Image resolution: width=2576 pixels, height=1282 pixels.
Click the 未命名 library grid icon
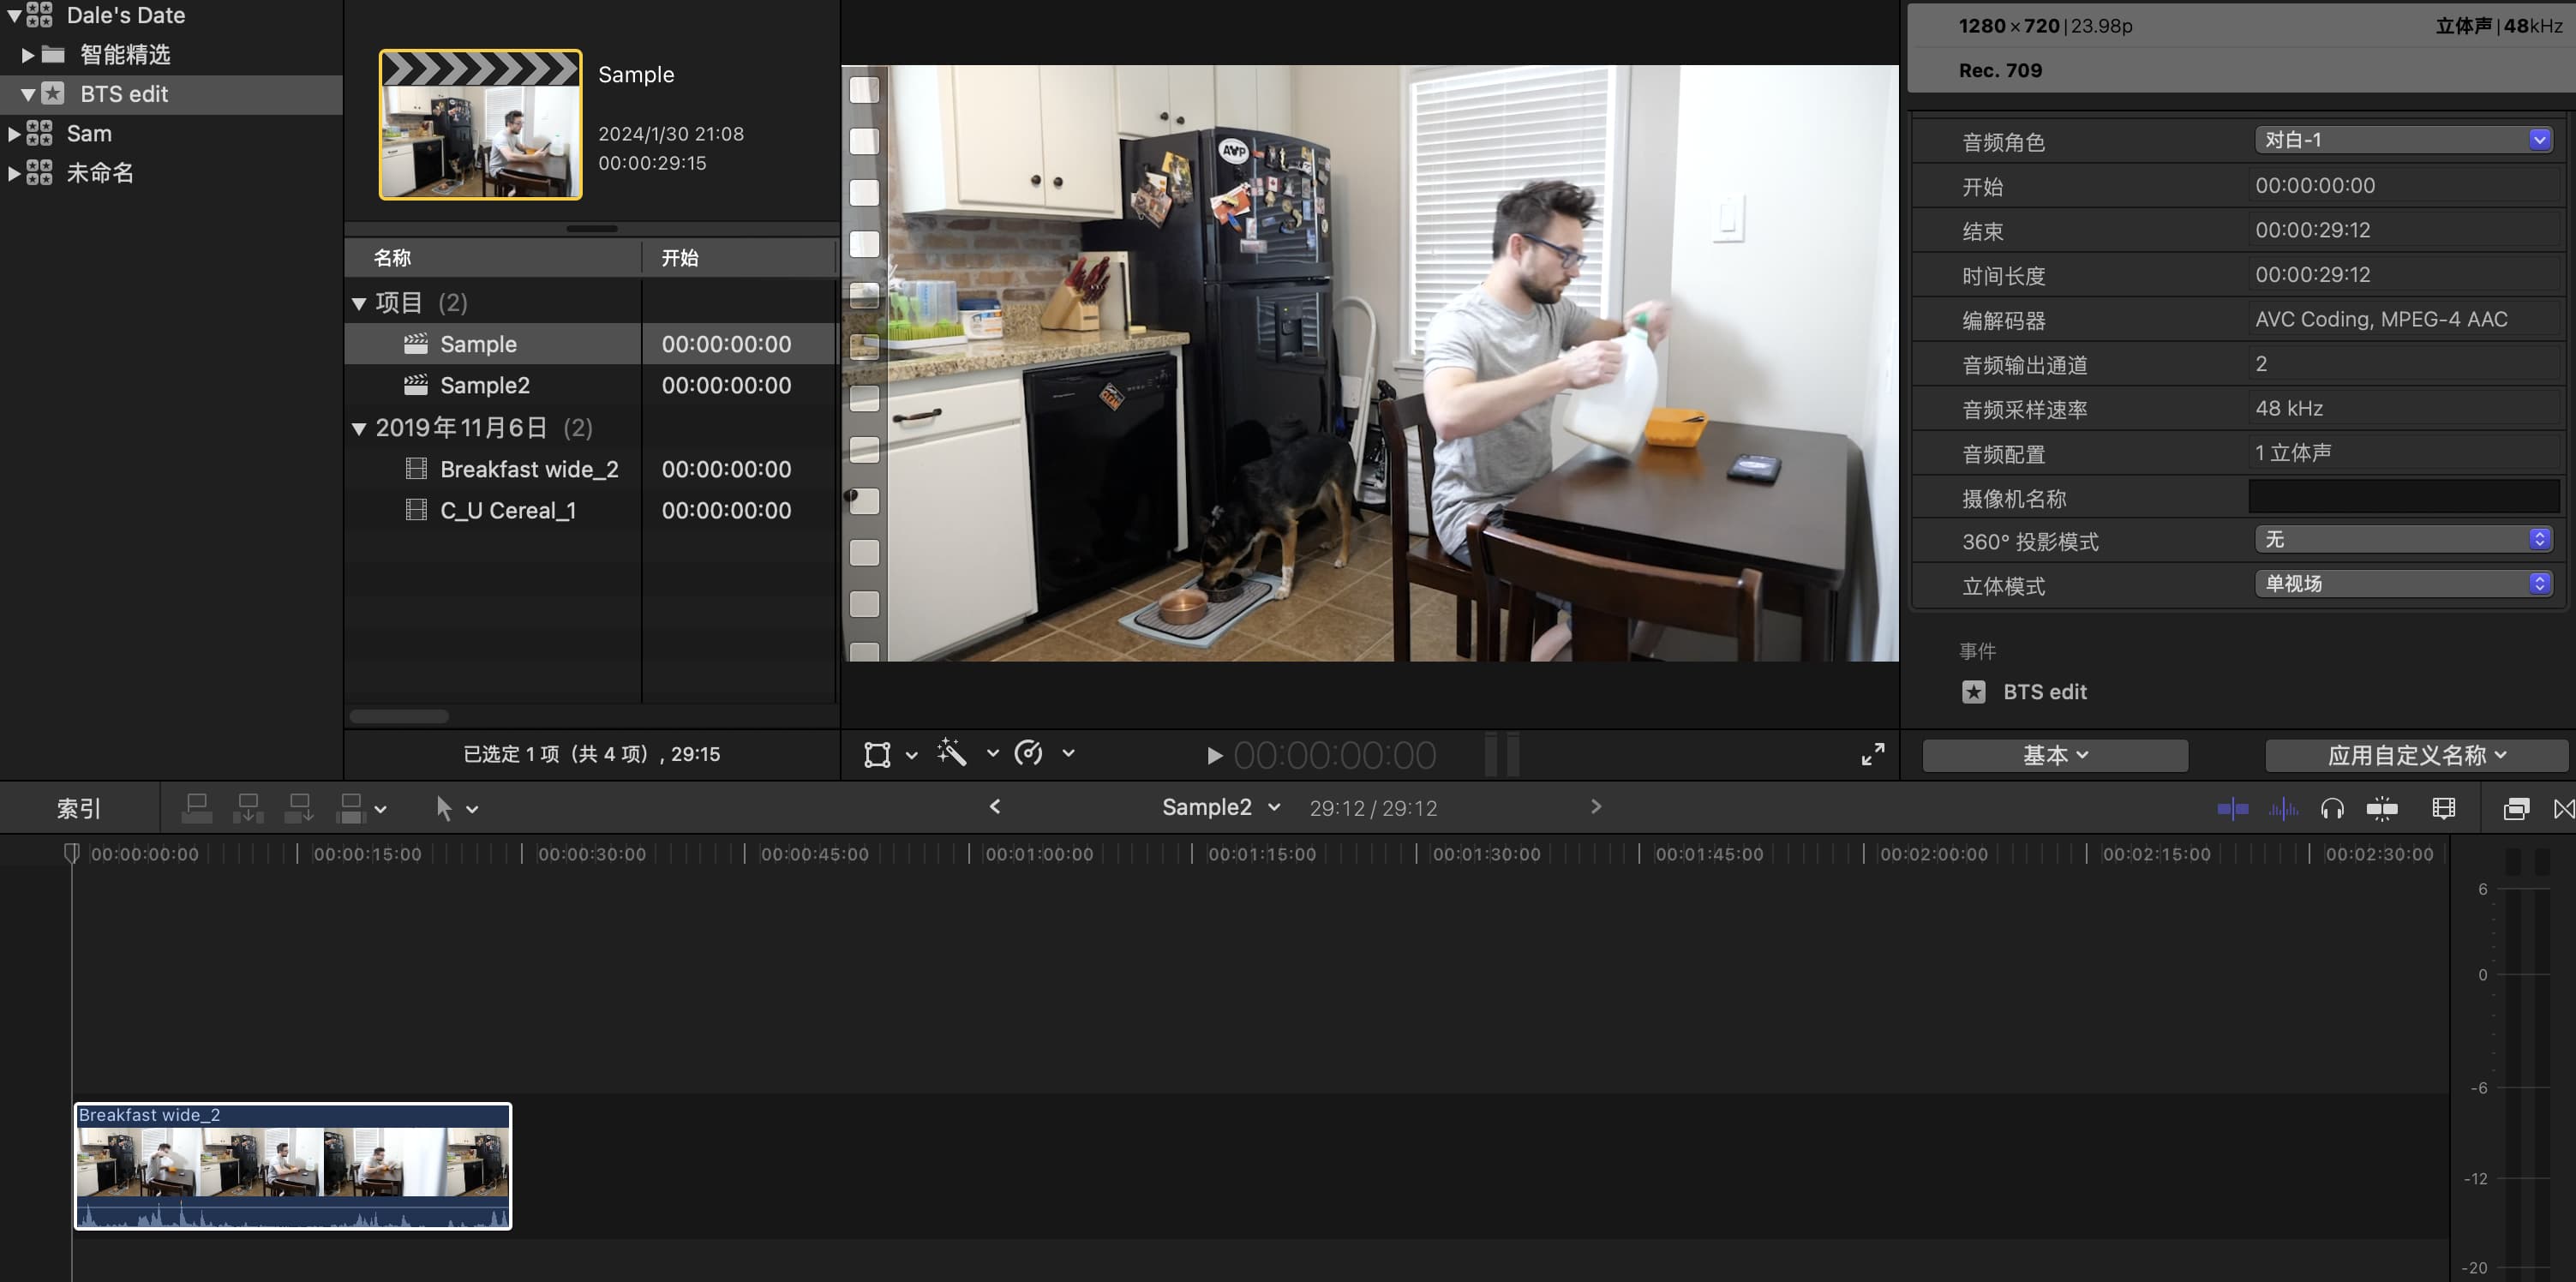click(x=39, y=173)
